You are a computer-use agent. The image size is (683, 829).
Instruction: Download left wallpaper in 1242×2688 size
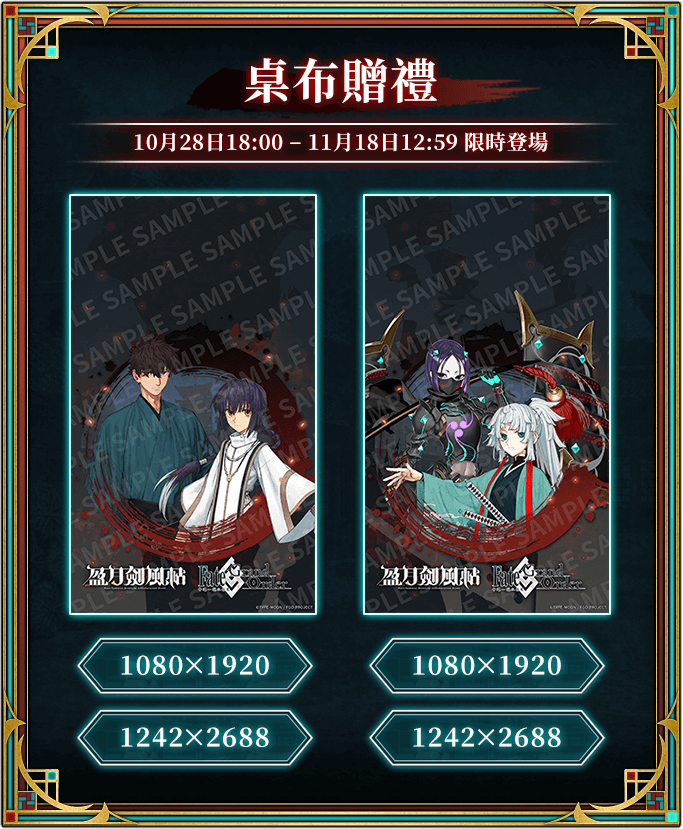(x=195, y=738)
